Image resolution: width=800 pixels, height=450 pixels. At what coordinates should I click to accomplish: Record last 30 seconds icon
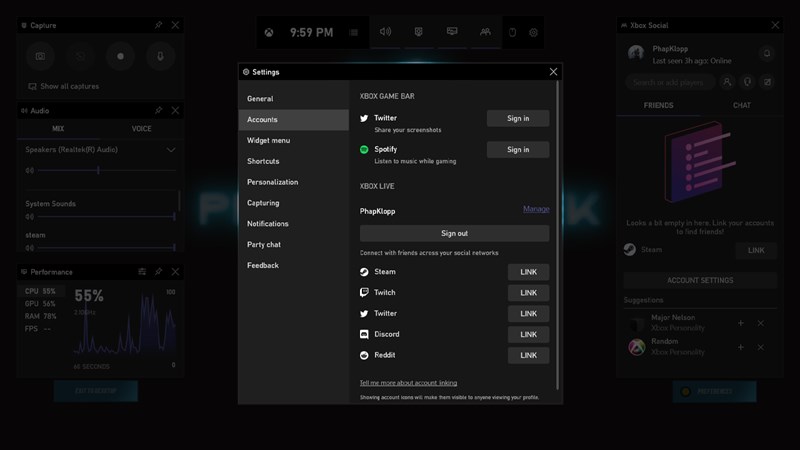80,56
